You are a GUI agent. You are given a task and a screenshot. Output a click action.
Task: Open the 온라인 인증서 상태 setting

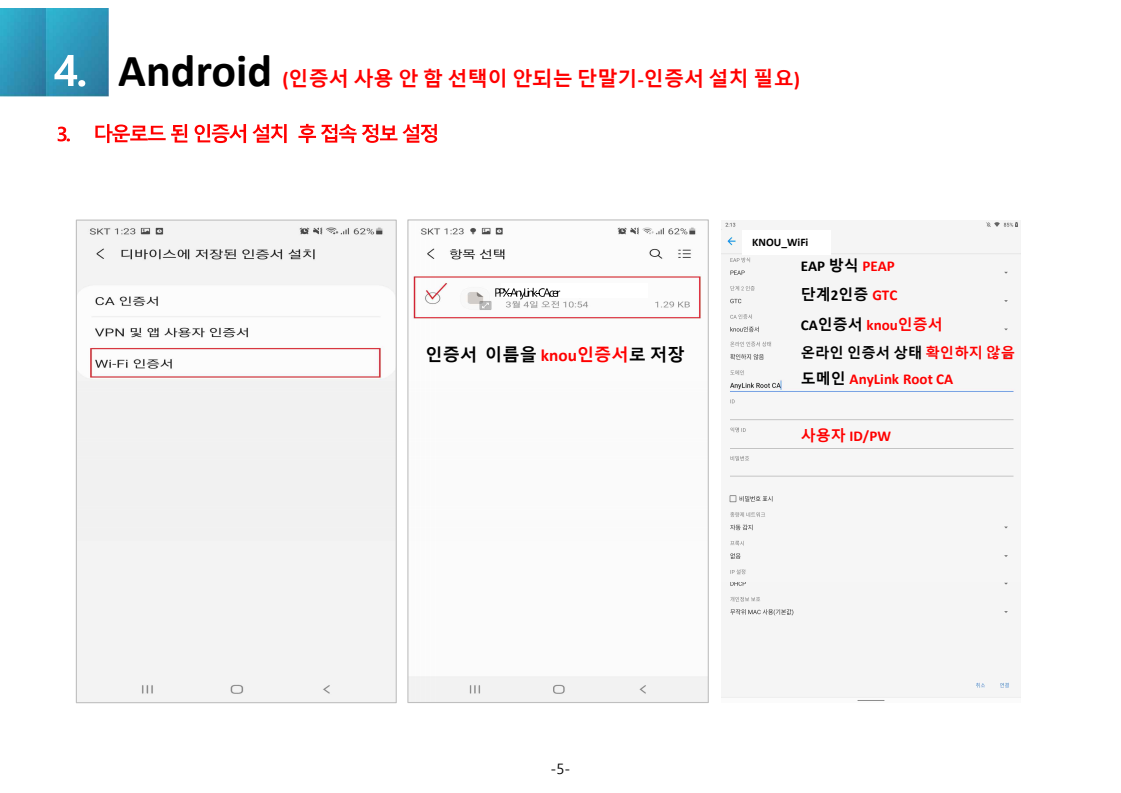coord(870,351)
